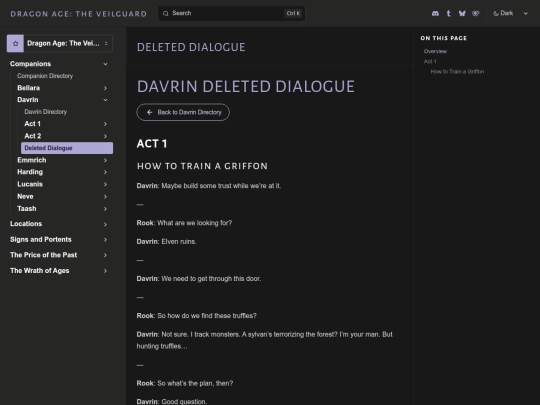Select the Deleted Dialogue sidebar item
This screenshot has height=405, width=540.
pyautogui.click(x=67, y=148)
